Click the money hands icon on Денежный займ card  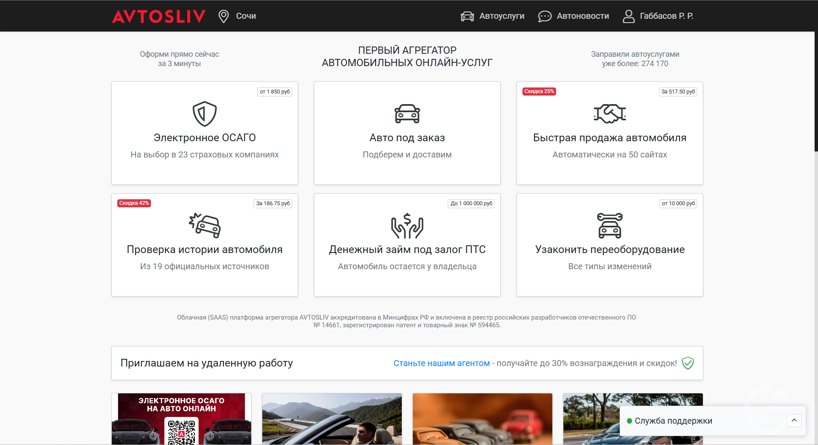pos(407,225)
